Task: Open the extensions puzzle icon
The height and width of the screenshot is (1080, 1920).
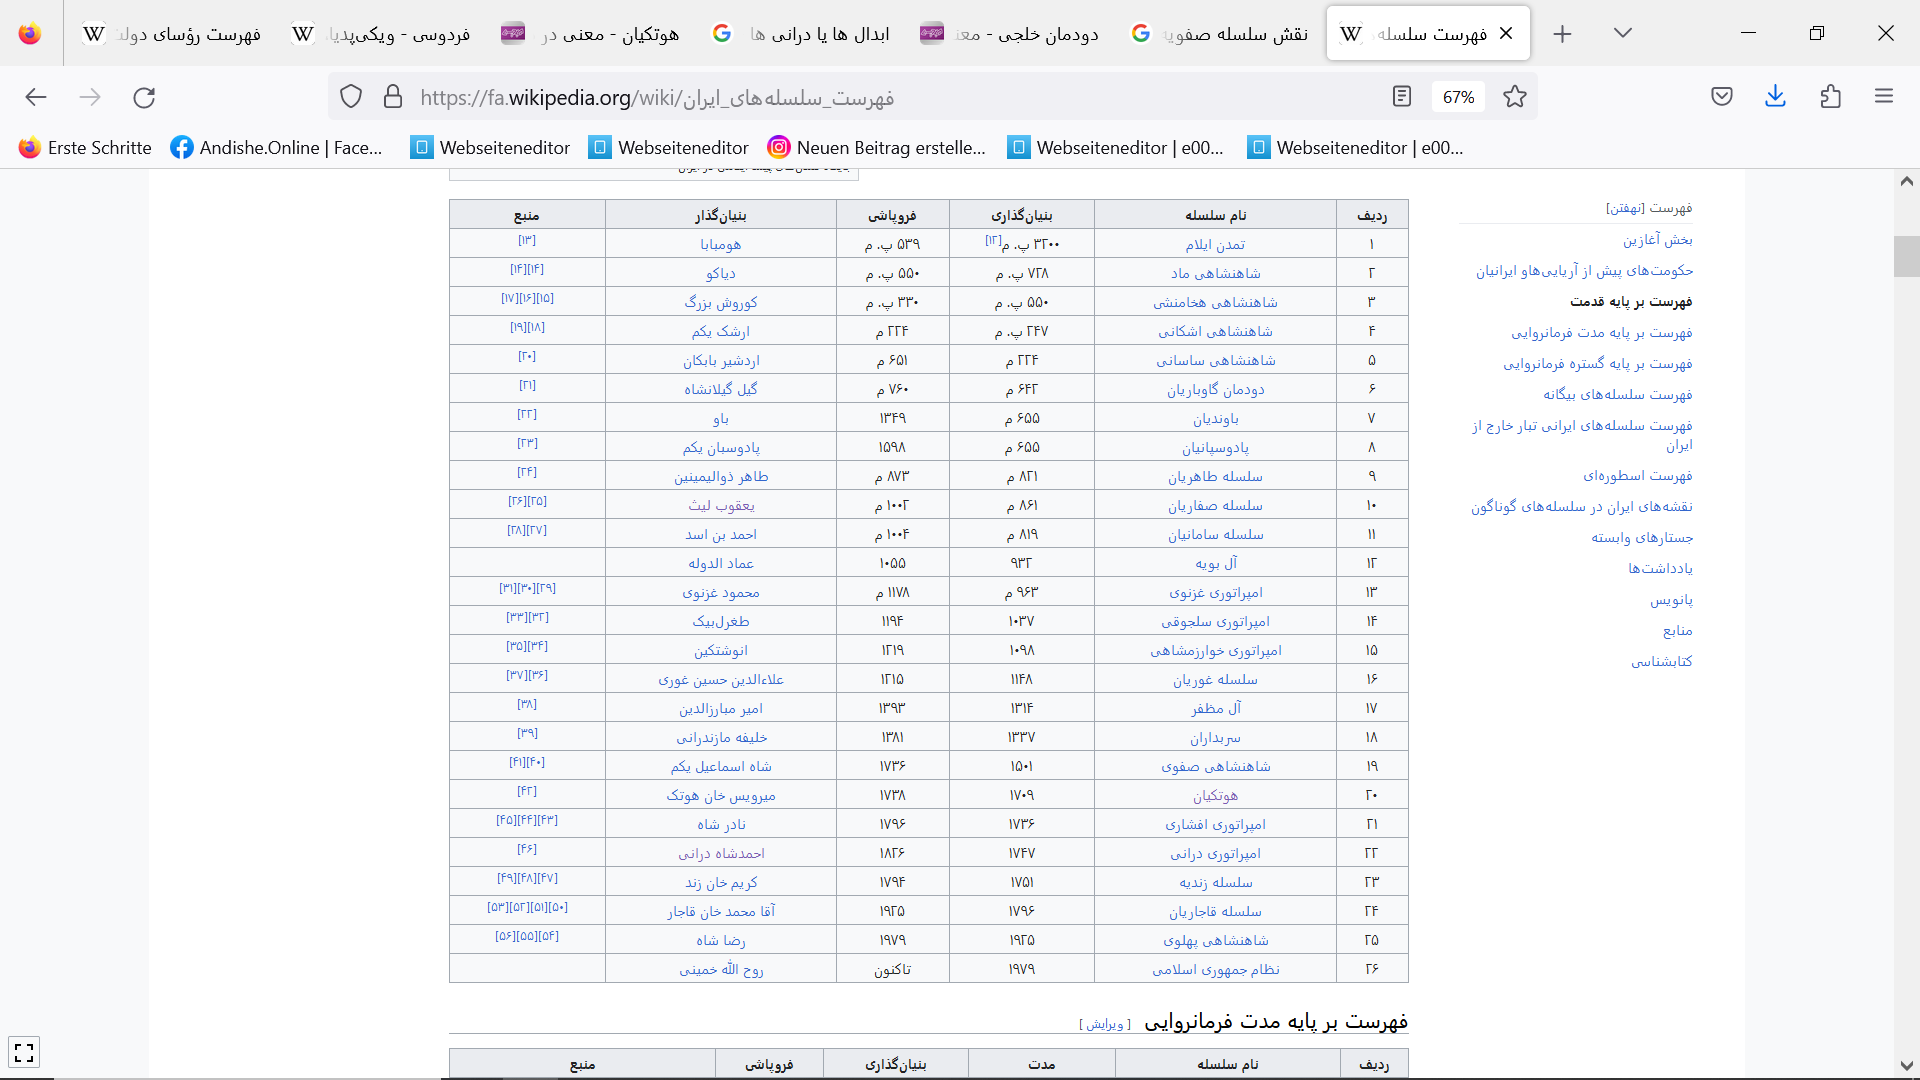Action: click(1830, 97)
